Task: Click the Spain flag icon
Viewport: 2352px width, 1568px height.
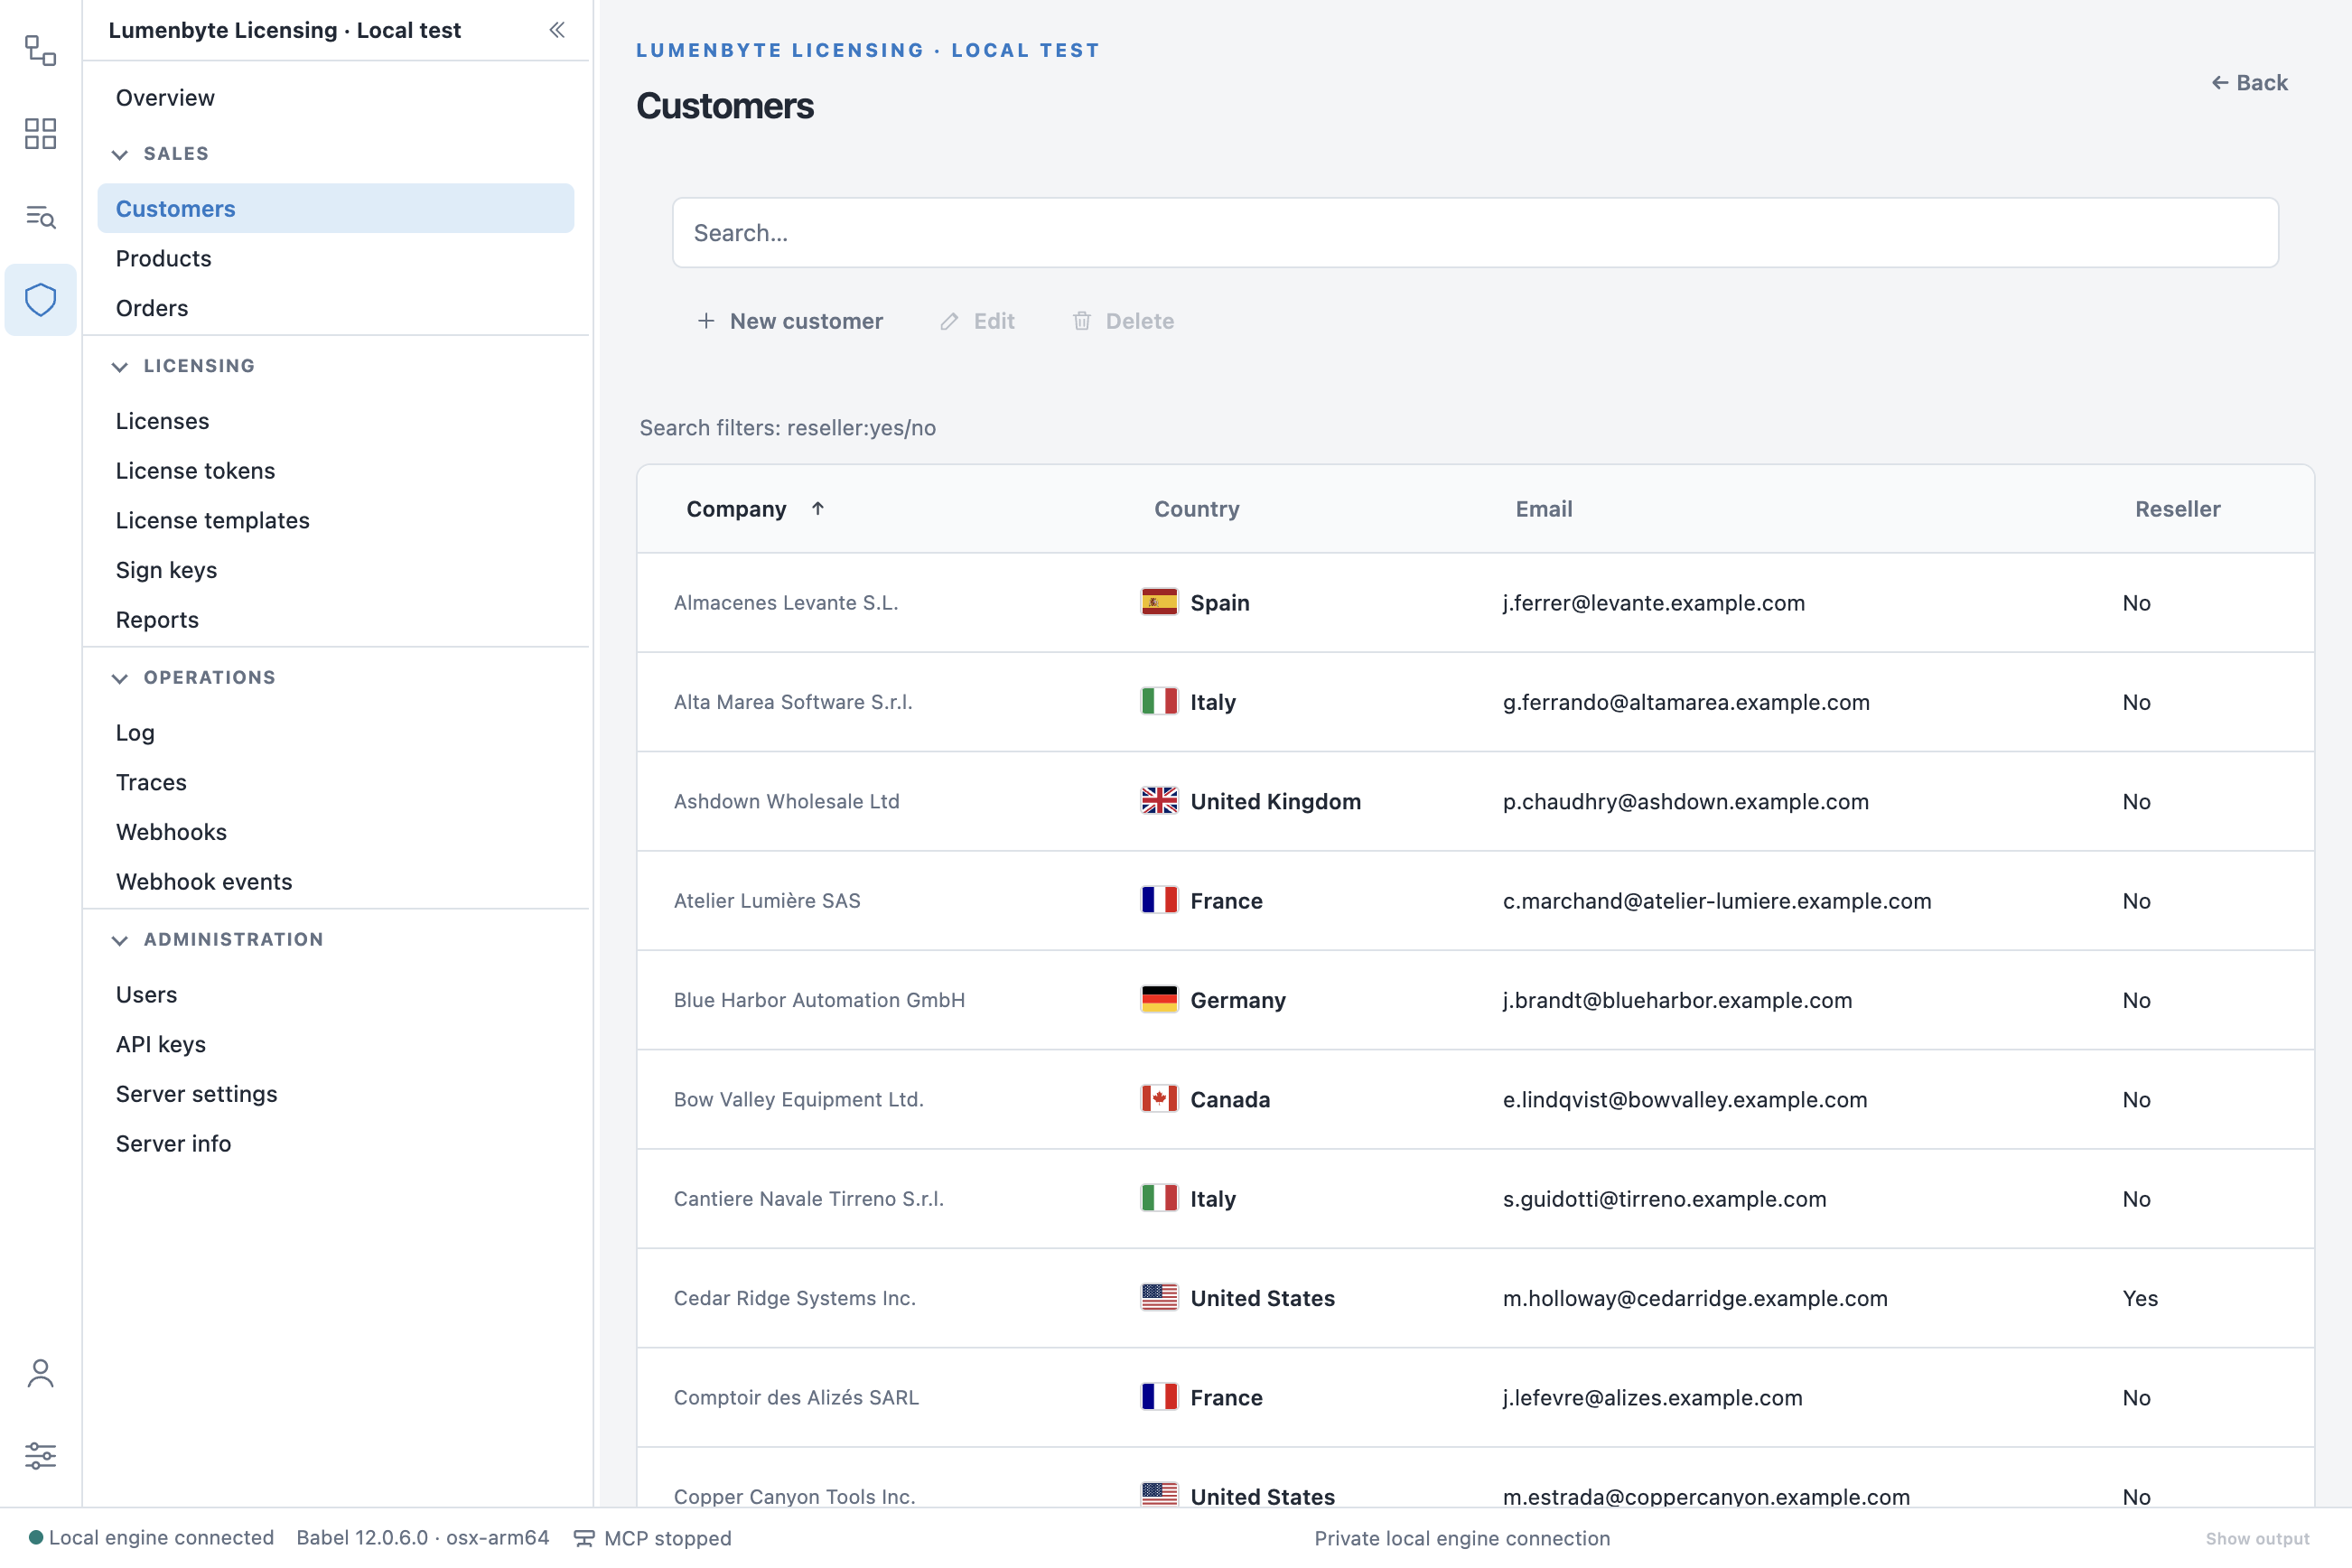Action: point(1159,602)
